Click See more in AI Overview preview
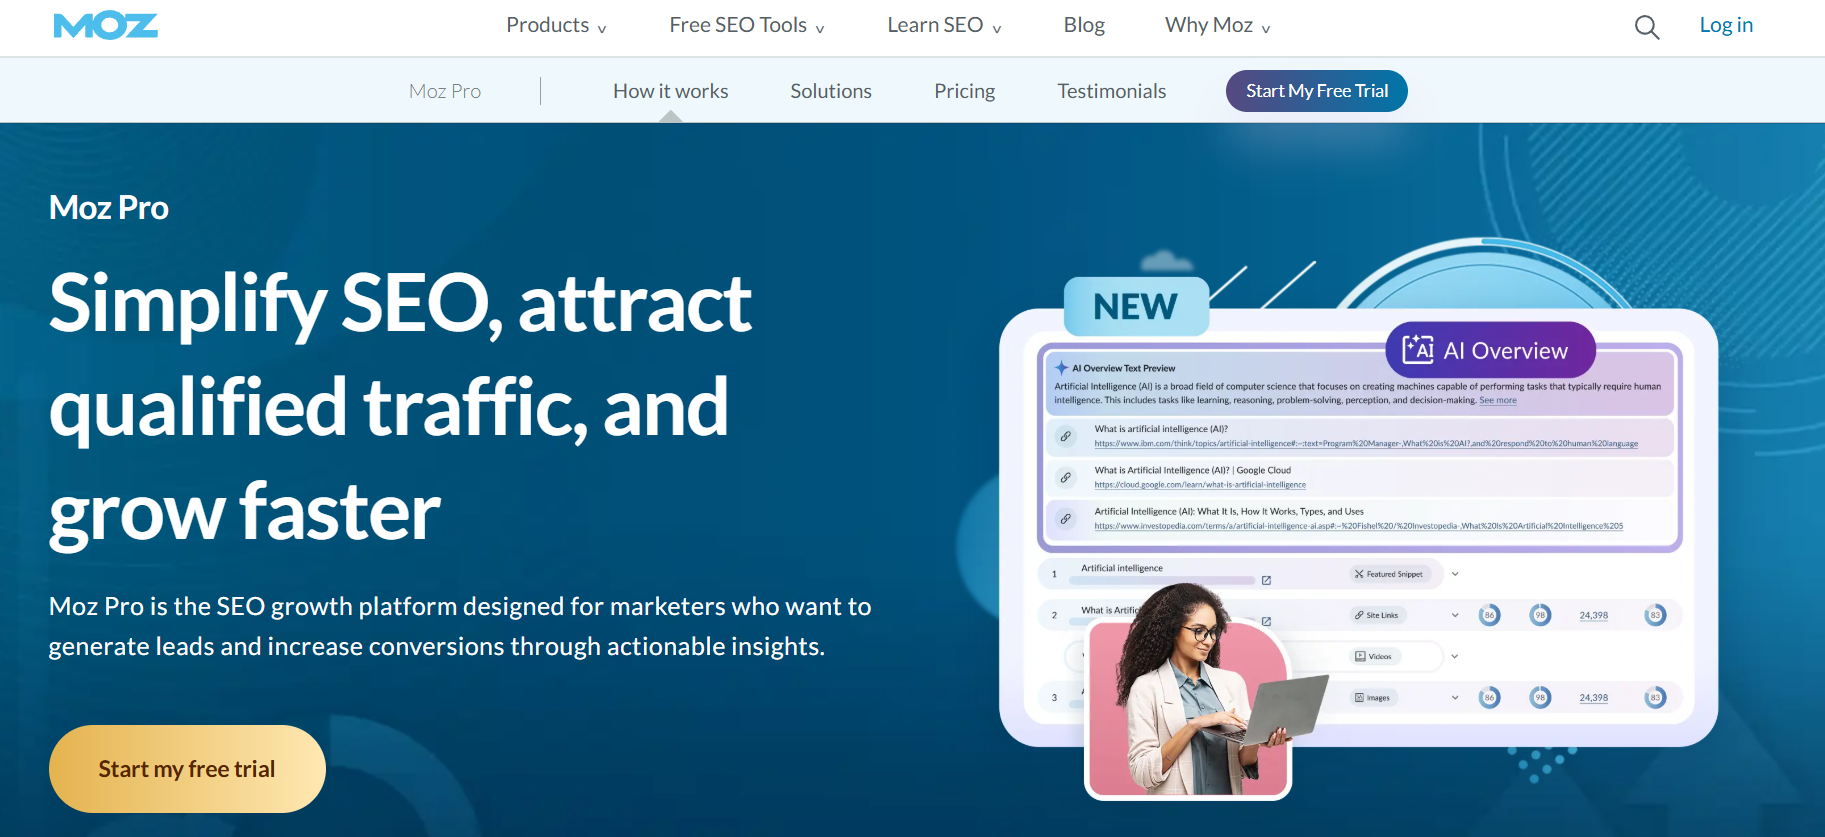Screen dimensions: 1825x837 coord(1498,400)
